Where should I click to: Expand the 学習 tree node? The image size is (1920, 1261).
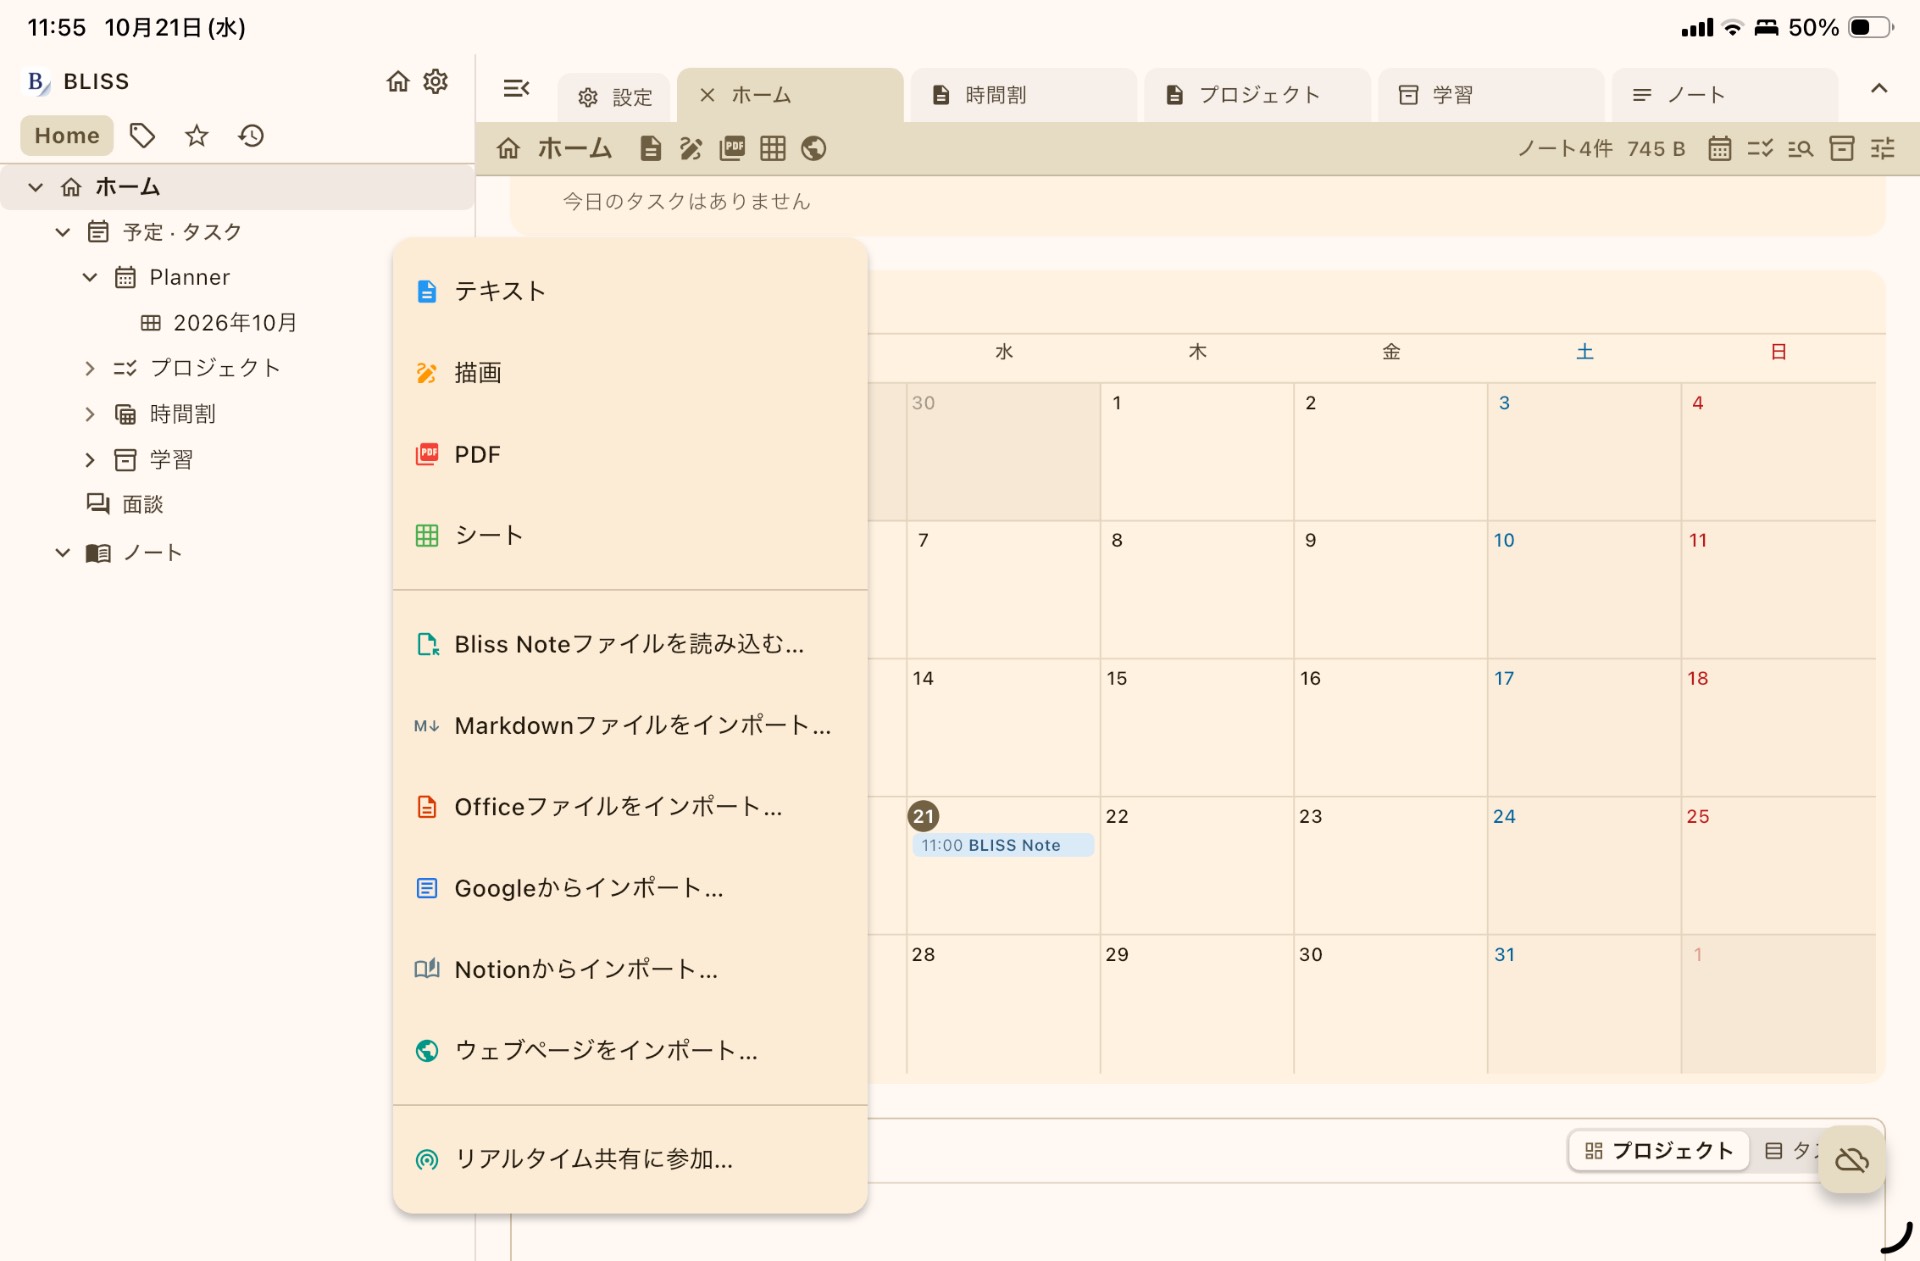coord(90,460)
